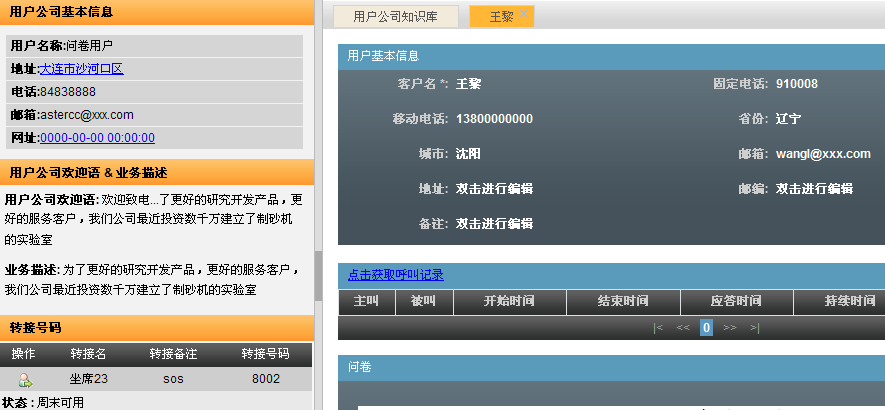The height and width of the screenshot is (410, 885).
Task: Open the 大连市沙河口区 address link
Action: 81,69
